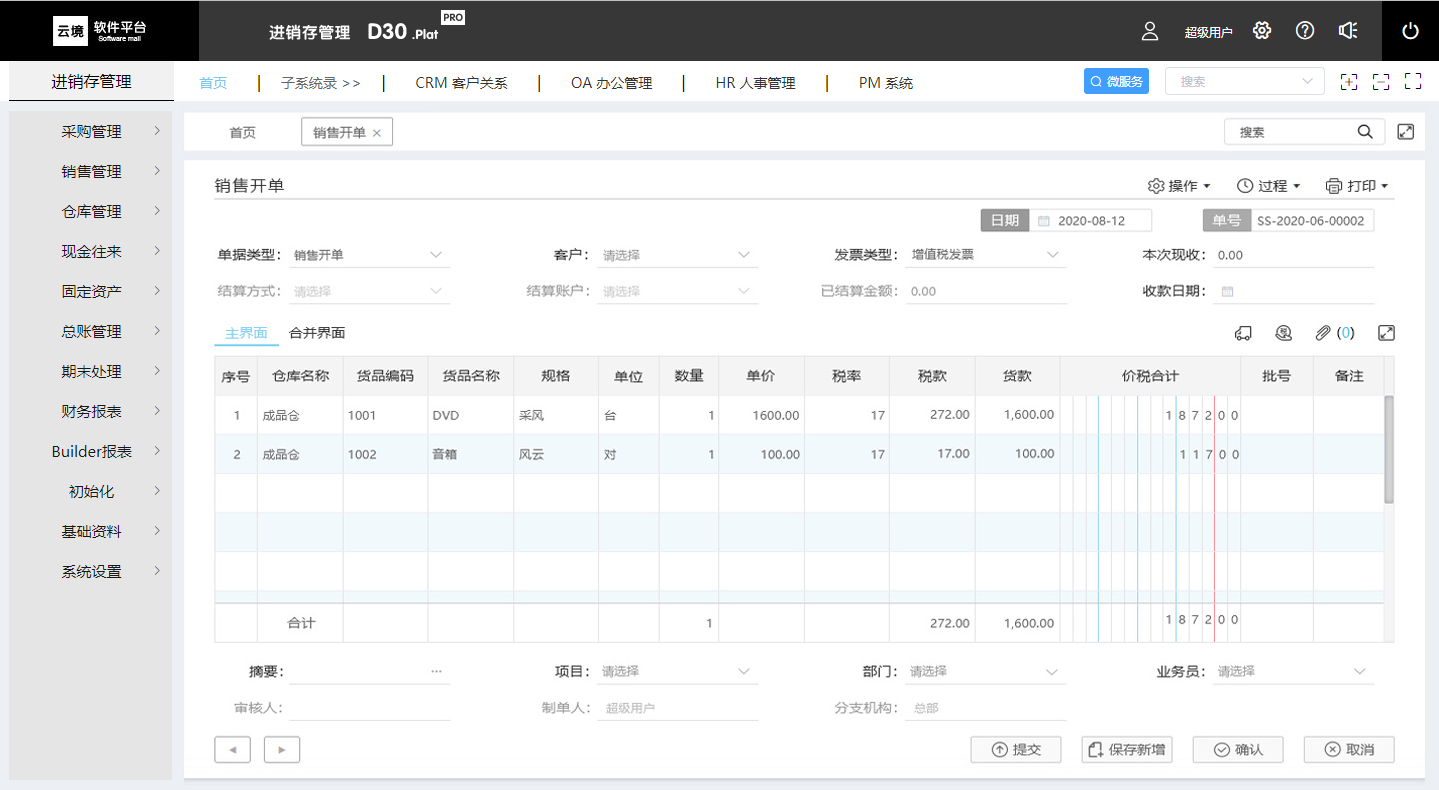This screenshot has width=1439, height=790.
Task: Click the magnifier icon in tab search box
Action: coord(1364,132)
